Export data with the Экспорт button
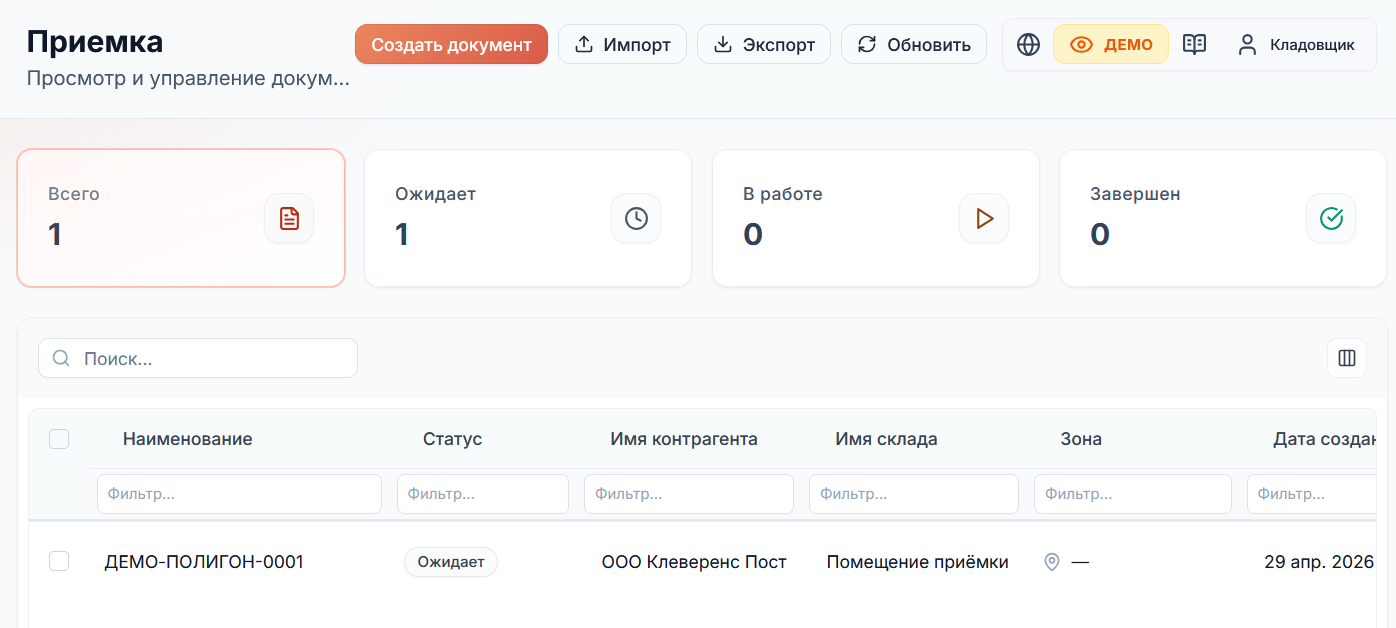 pyautogui.click(x=764, y=44)
